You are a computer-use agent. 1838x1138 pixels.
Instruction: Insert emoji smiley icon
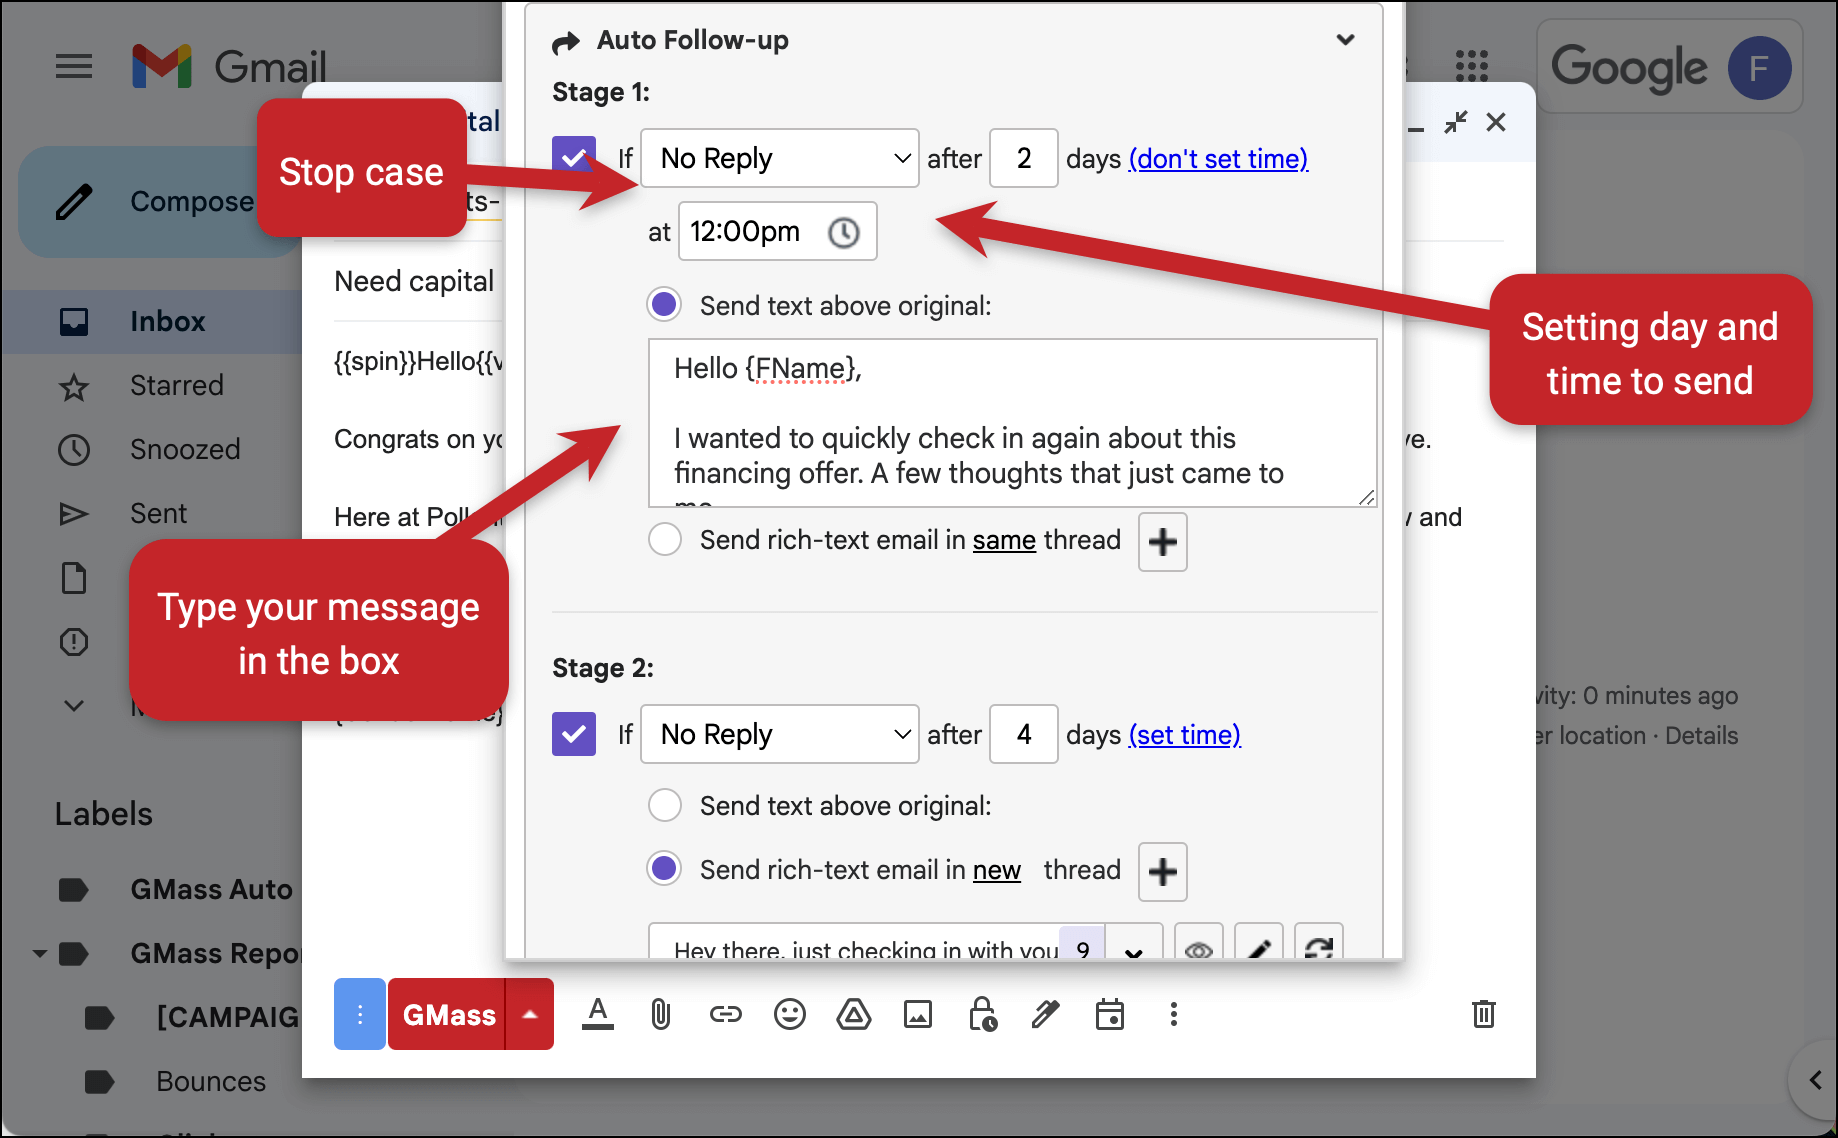click(x=790, y=1015)
